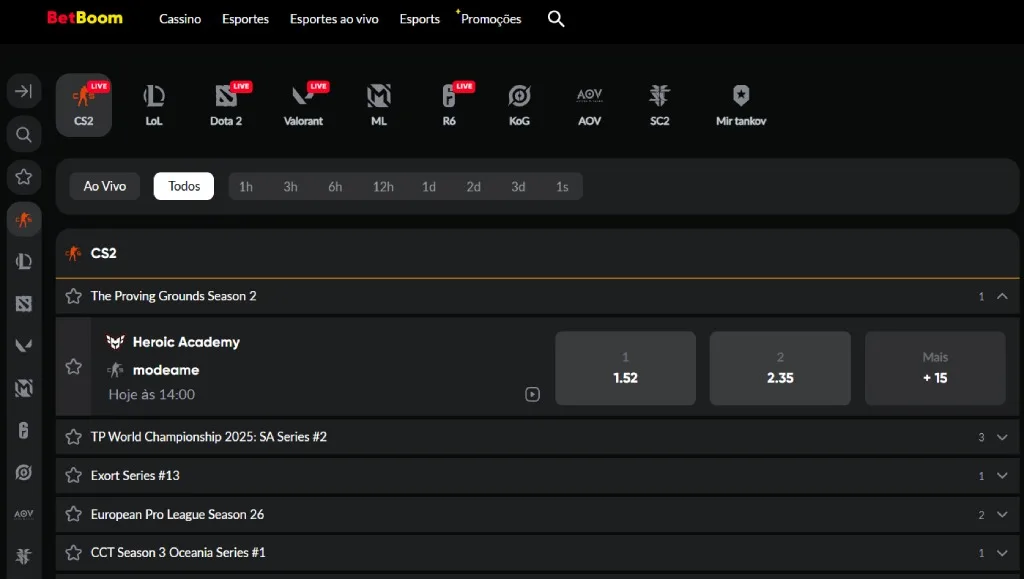
Task: Choose Mobile Legends icon in left sidebar
Action: click(x=24, y=388)
